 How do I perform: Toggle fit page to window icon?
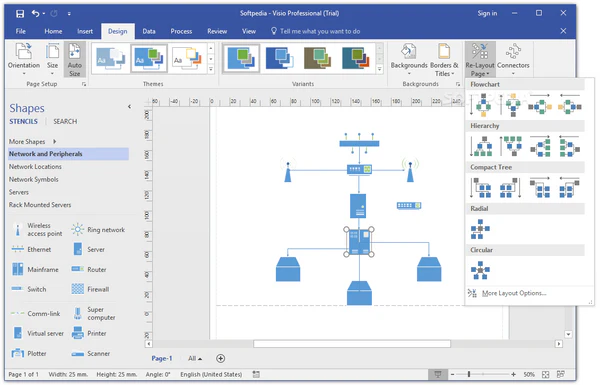tap(546, 374)
